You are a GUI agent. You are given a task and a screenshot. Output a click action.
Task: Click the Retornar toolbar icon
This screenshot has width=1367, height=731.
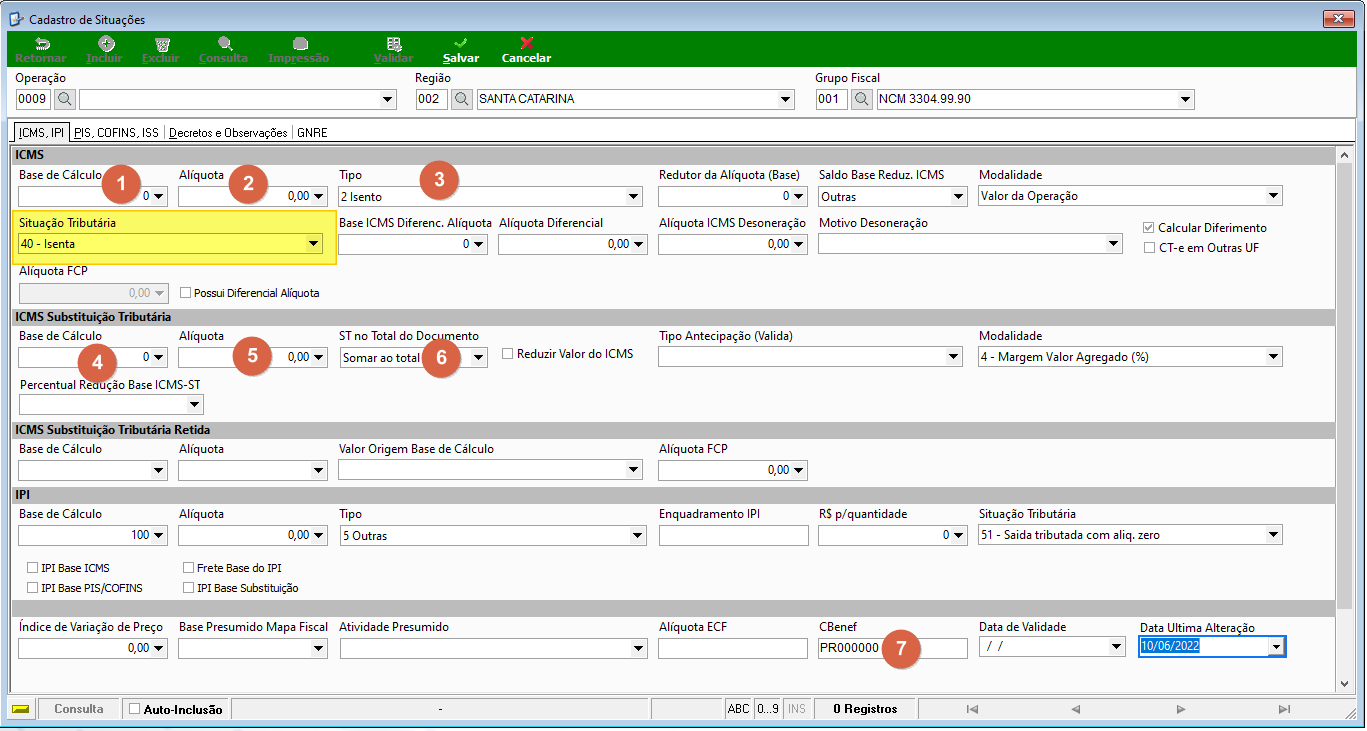[x=43, y=44]
